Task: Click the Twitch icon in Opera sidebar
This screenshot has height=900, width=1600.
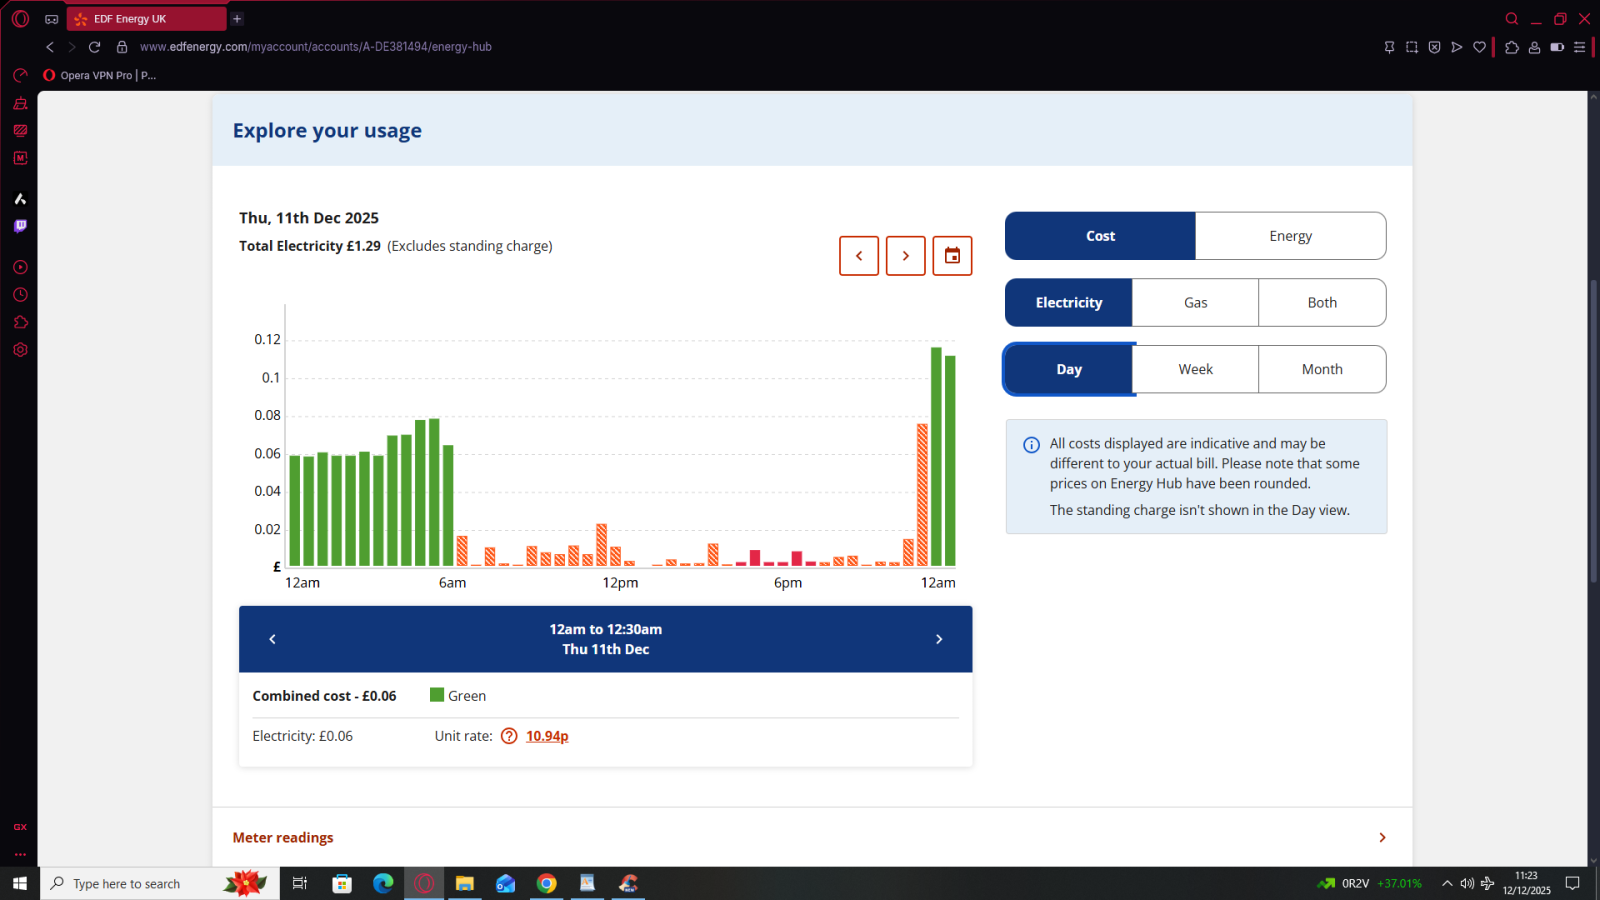Action: [x=20, y=226]
